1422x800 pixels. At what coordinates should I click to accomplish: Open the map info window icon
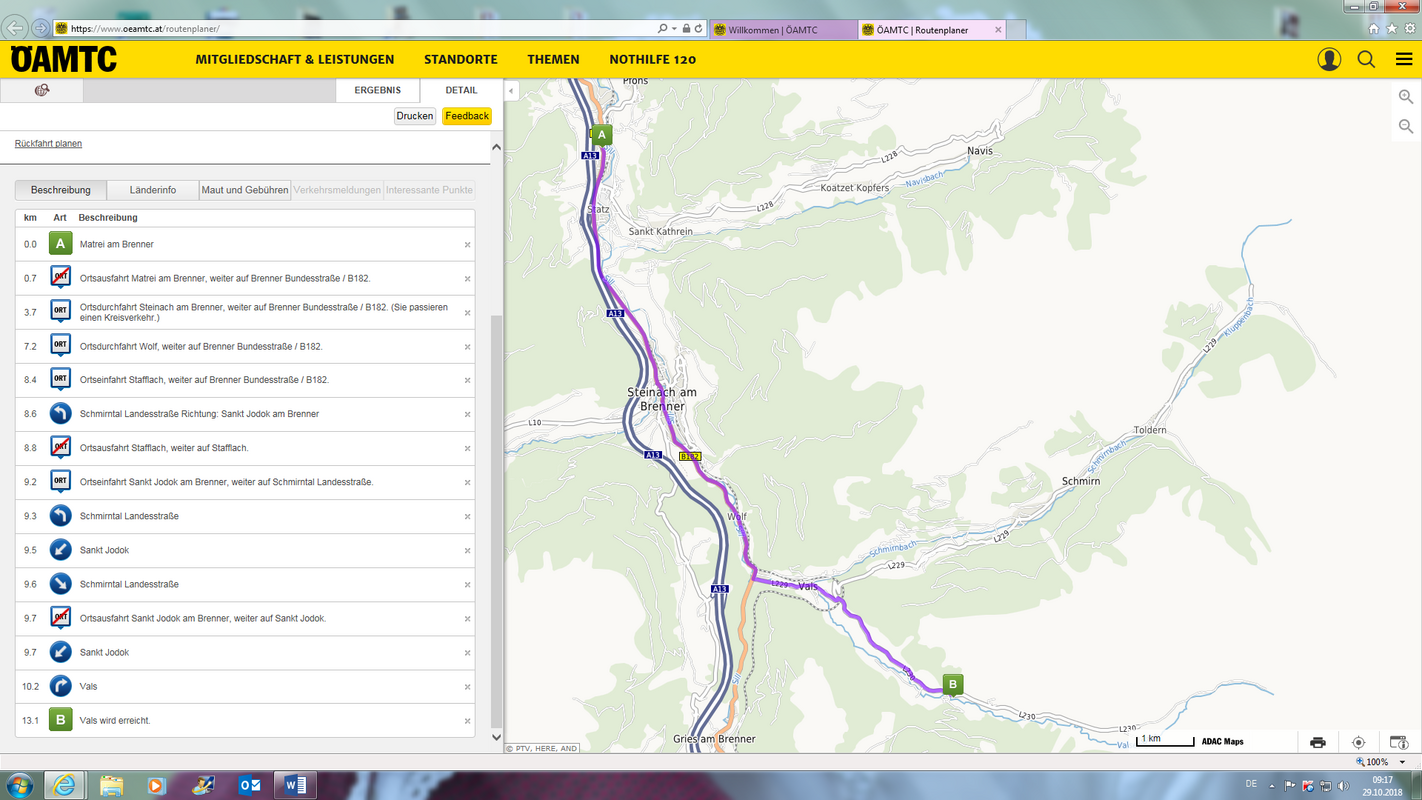coord(1399,742)
